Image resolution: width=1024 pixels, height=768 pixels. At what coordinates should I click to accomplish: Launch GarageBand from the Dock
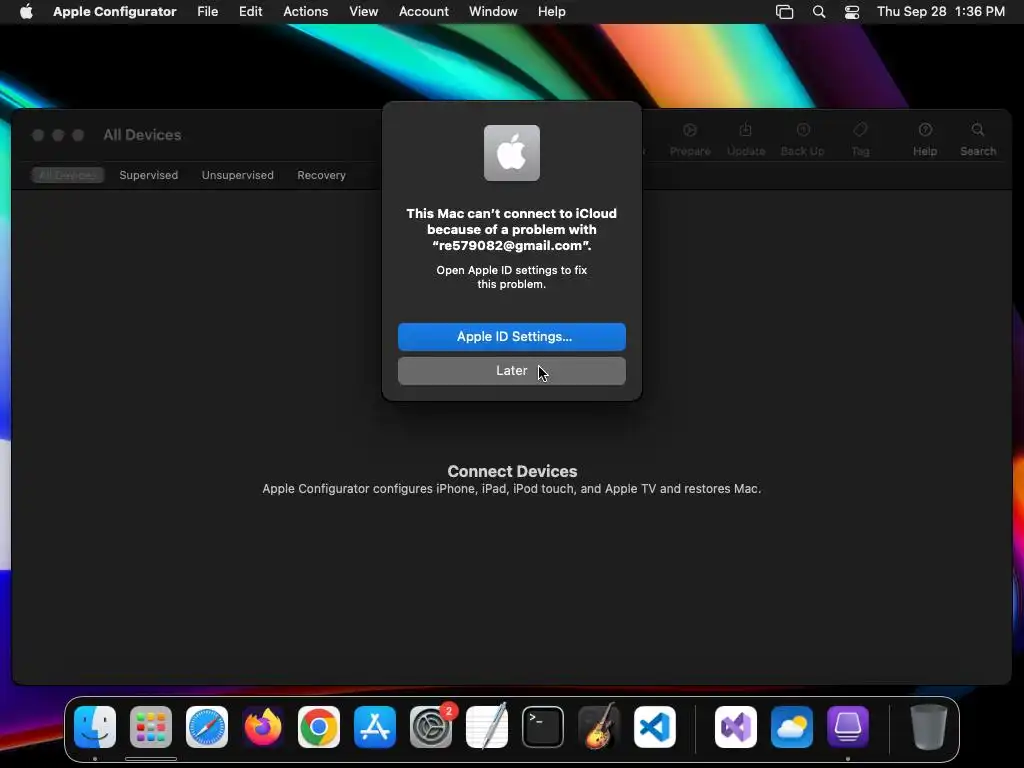[599, 727]
